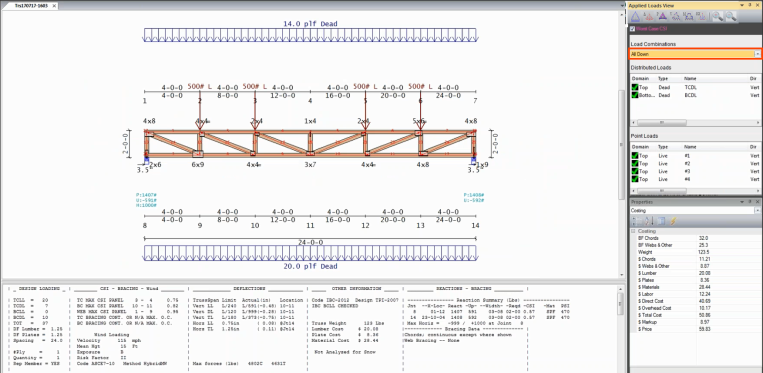The width and height of the screenshot is (763, 373).
Task: Uncheck the TCDL distributed load row
Action: pos(635,88)
